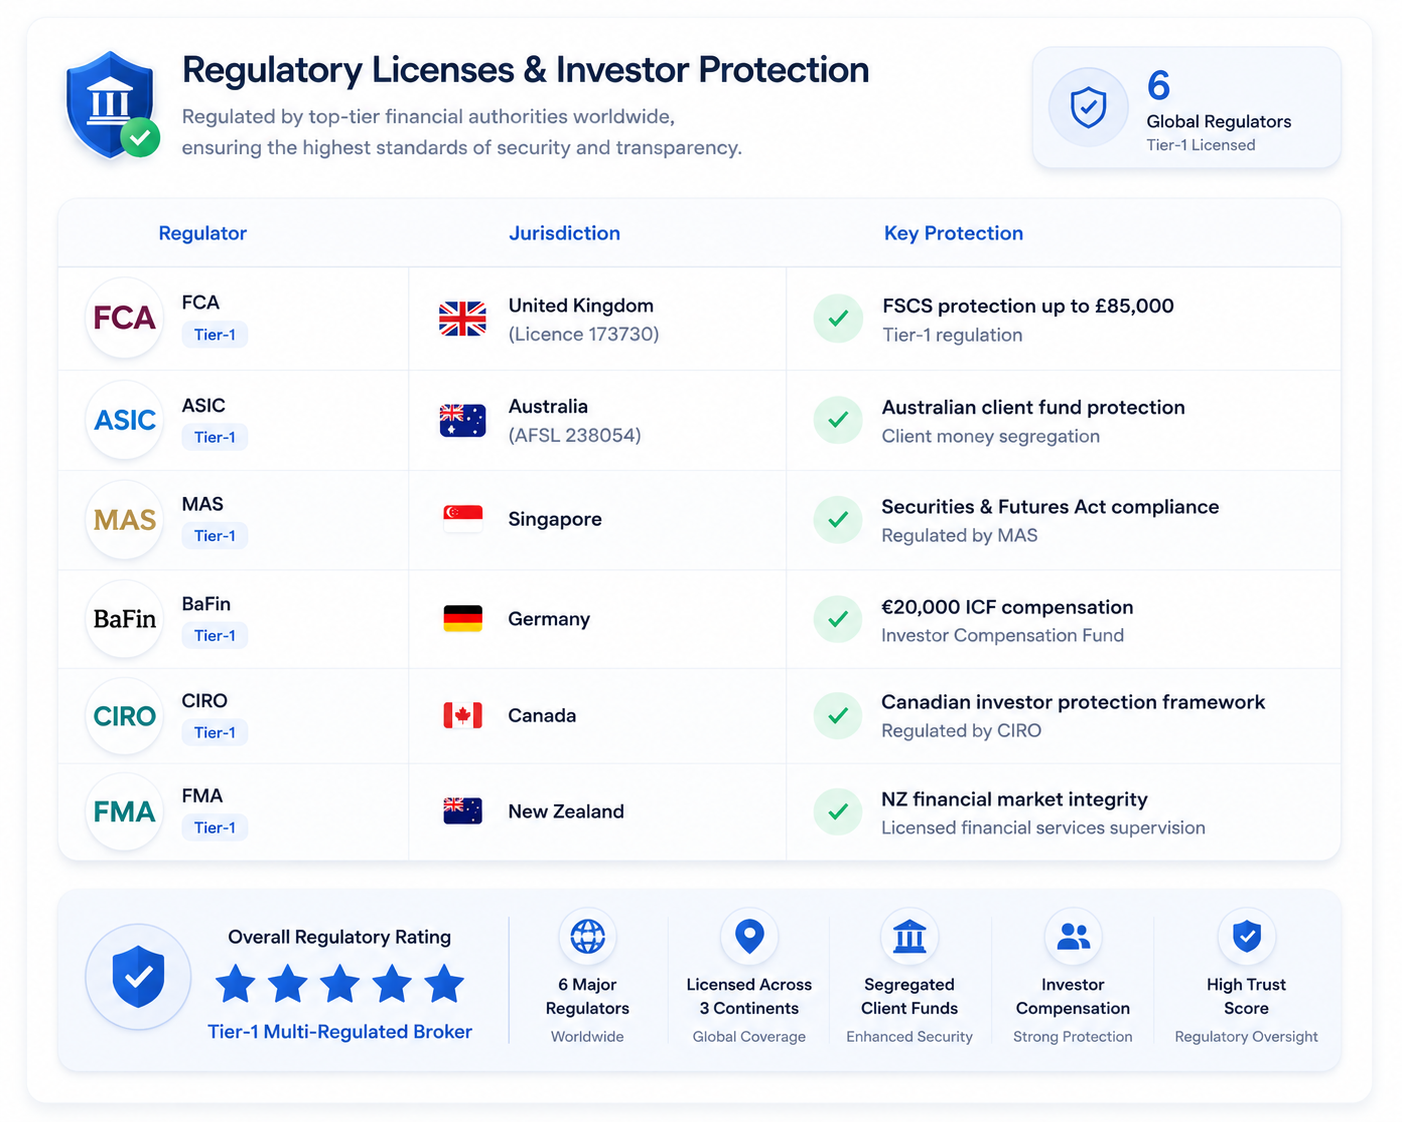The height and width of the screenshot is (1122, 1402).
Task: Click the FMA regulator logo
Action: (124, 812)
